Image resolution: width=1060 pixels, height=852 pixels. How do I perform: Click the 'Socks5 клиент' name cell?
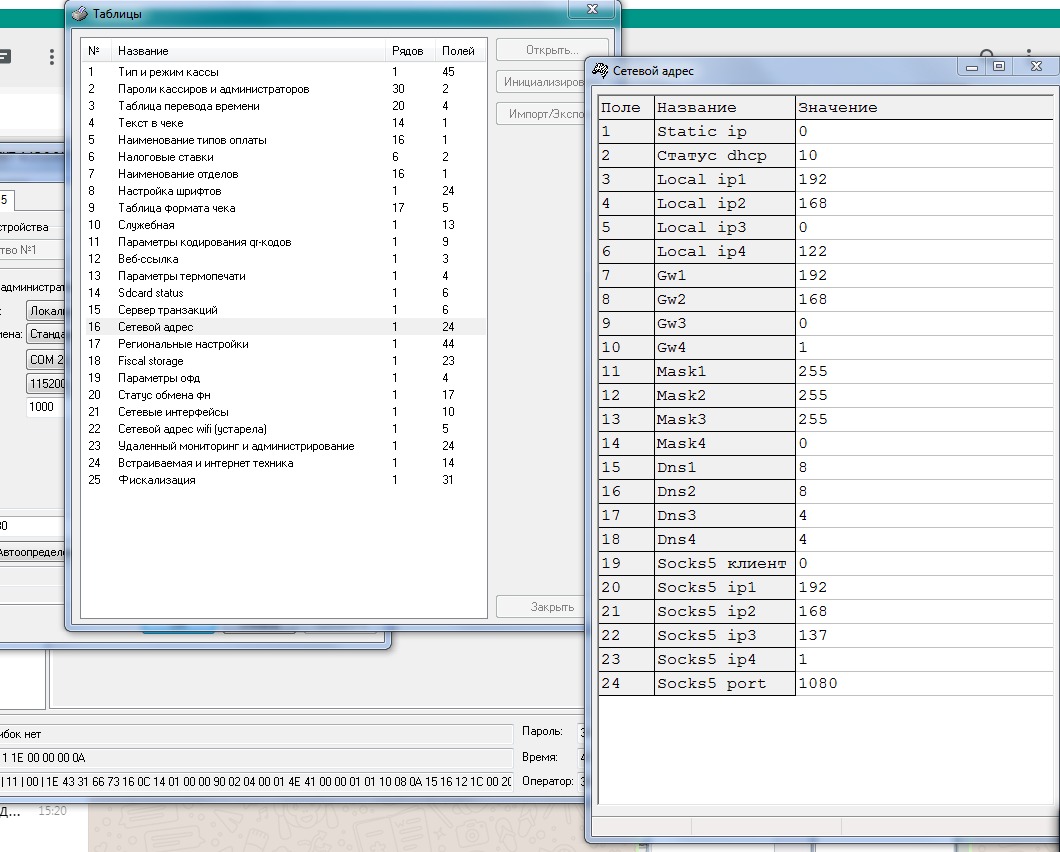click(x=725, y=563)
